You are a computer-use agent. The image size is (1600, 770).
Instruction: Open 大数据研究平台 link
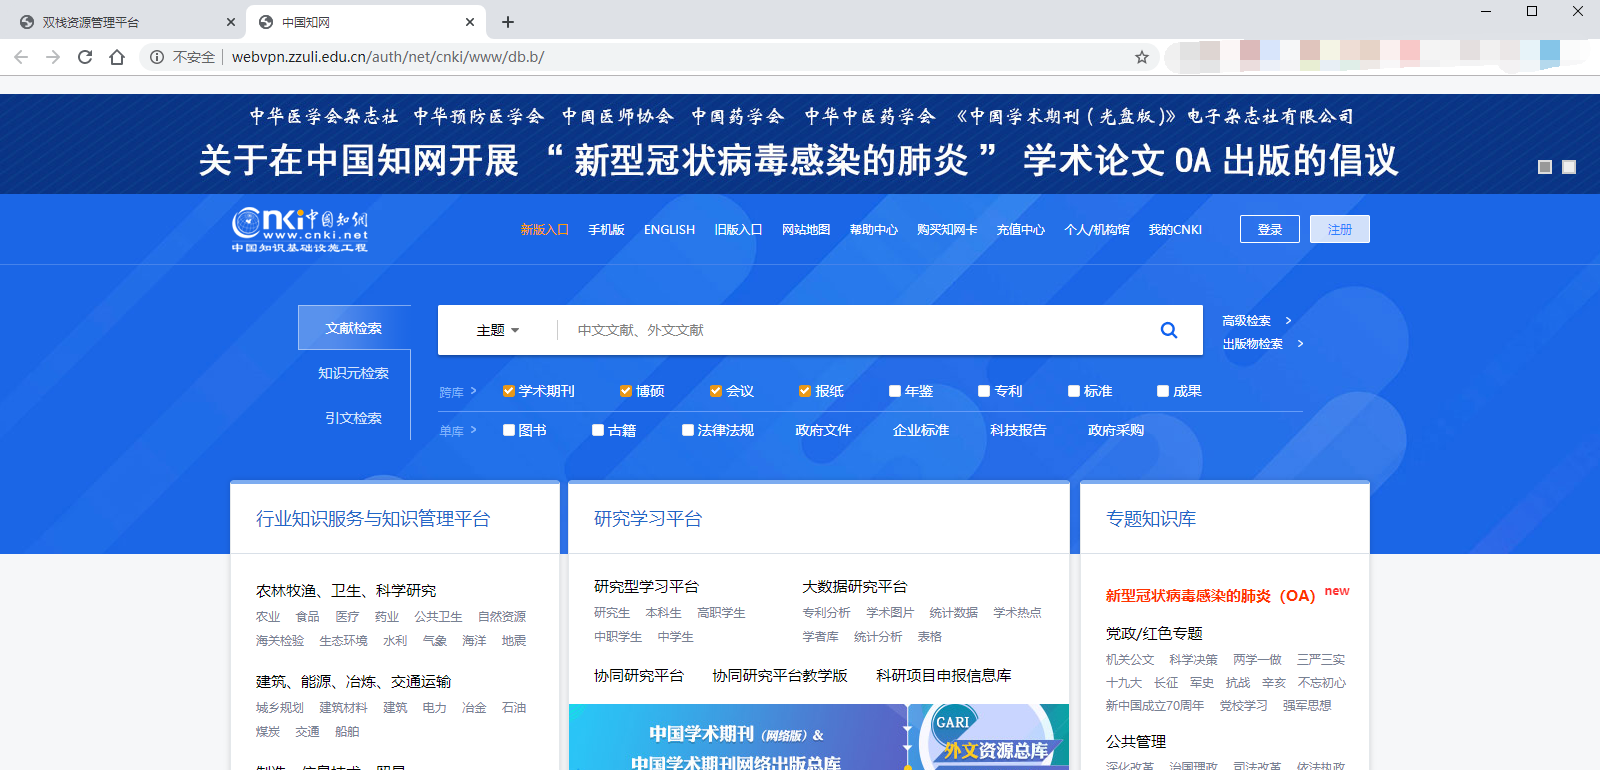855,587
